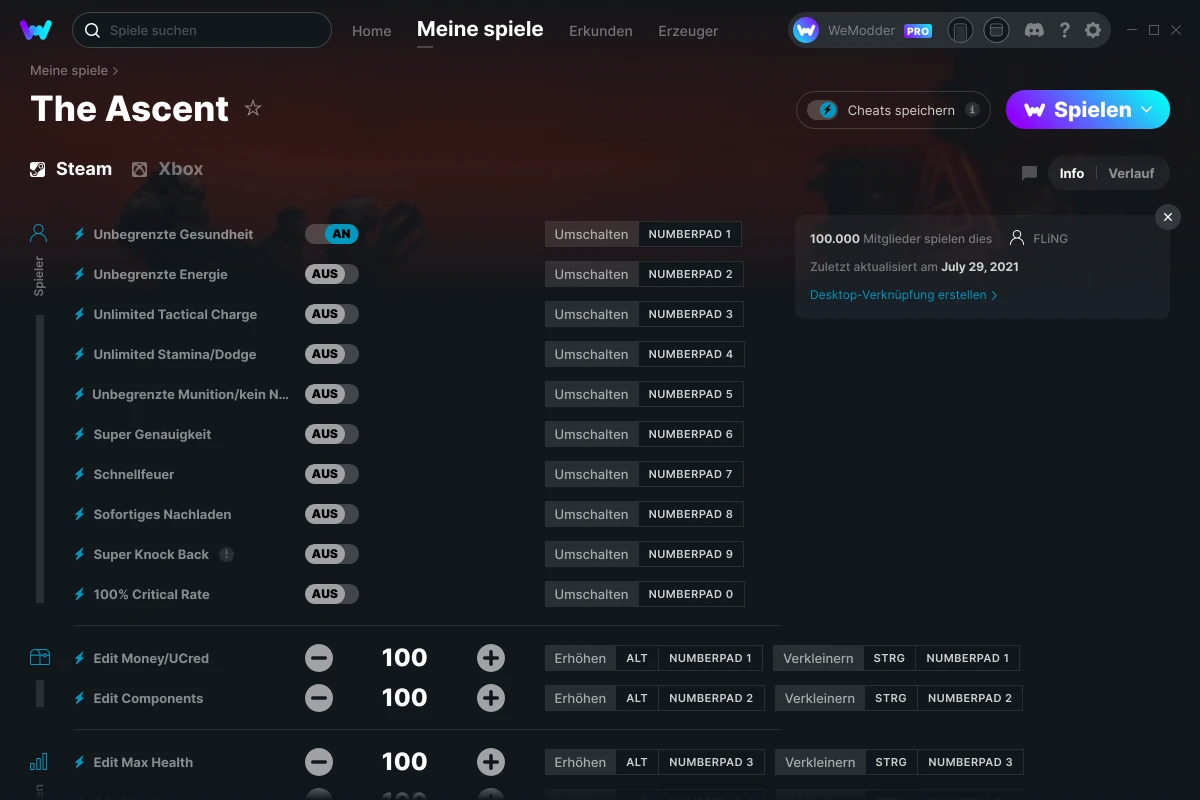Select the Steam platform tab
The width and height of the screenshot is (1200, 800).
(70, 169)
